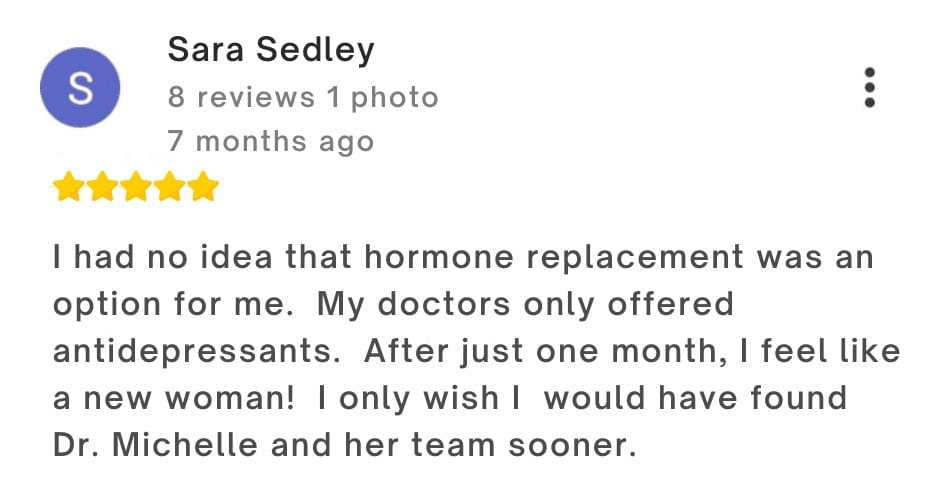Select the third yellow star

(x=136, y=186)
